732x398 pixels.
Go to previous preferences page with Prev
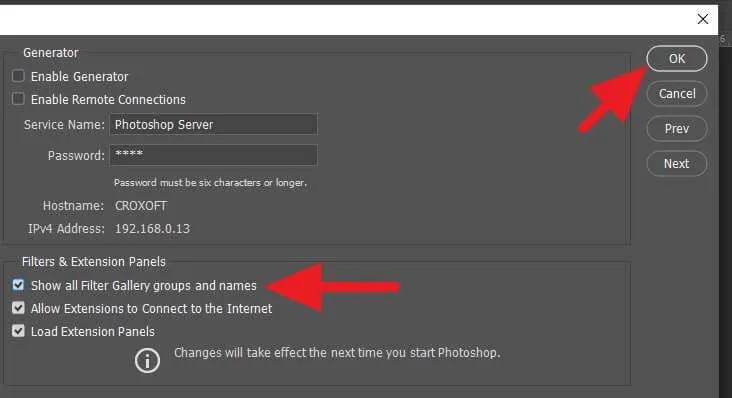click(677, 129)
